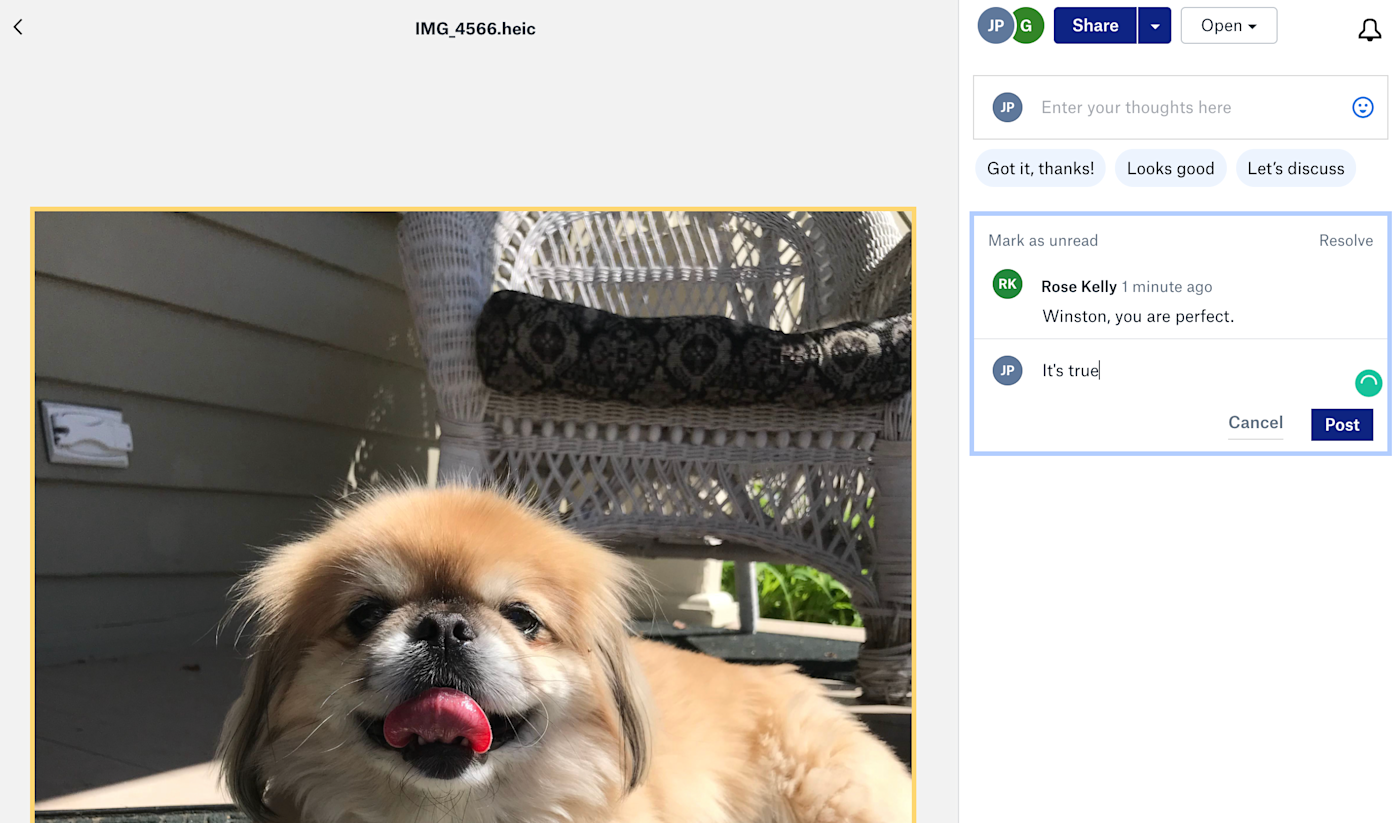
Task: Click the JP avatar in the header
Action: (994, 26)
